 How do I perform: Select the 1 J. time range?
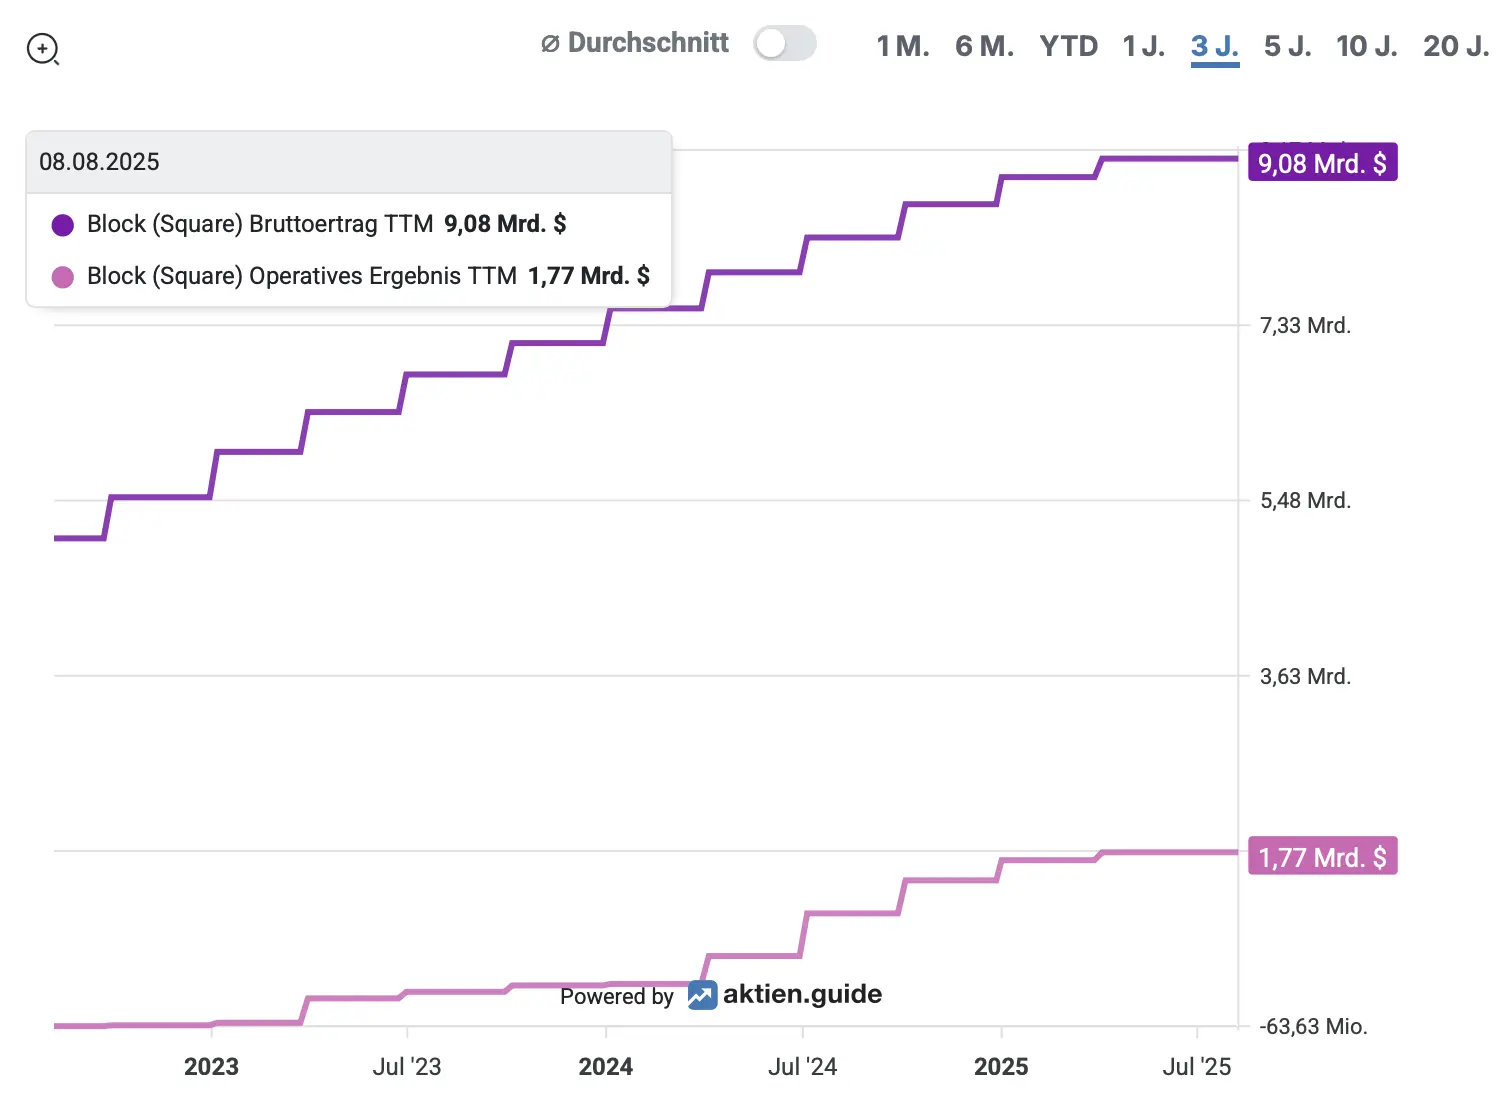(1144, 46)
